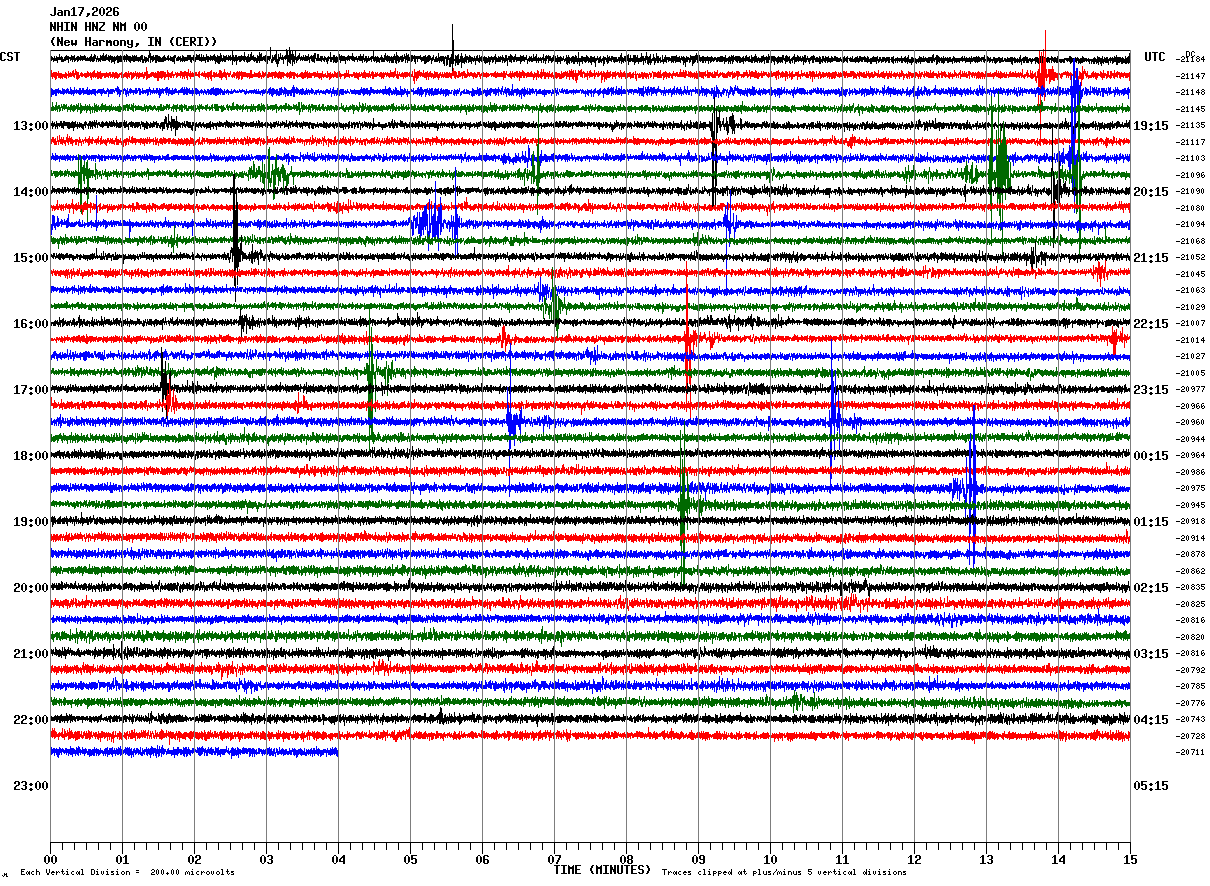Click minute tick label "14" on time axis
The height and width of the screenshot is (886, 1210).
click(1059, 859)
